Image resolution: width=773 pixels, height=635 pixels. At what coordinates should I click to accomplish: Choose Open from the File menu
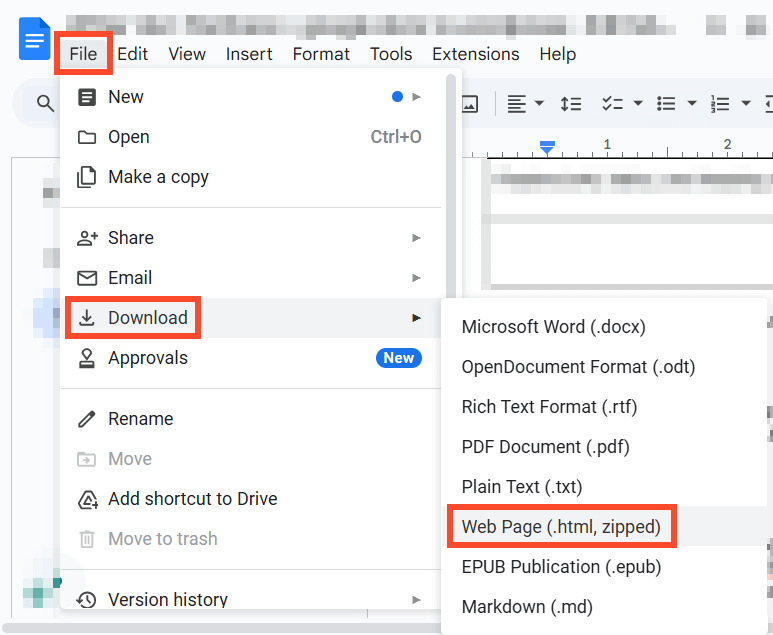tap(251, 137)
